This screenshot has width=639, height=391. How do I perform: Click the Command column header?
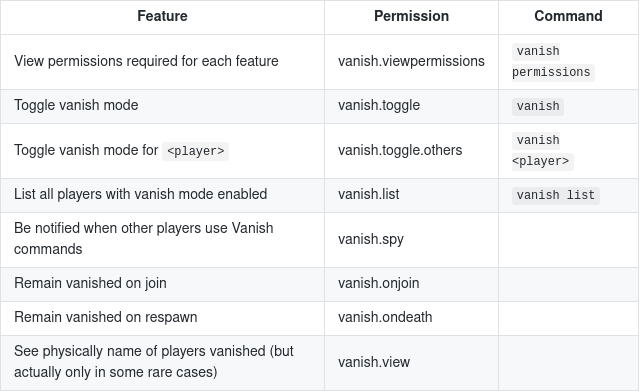pos(568,16)
